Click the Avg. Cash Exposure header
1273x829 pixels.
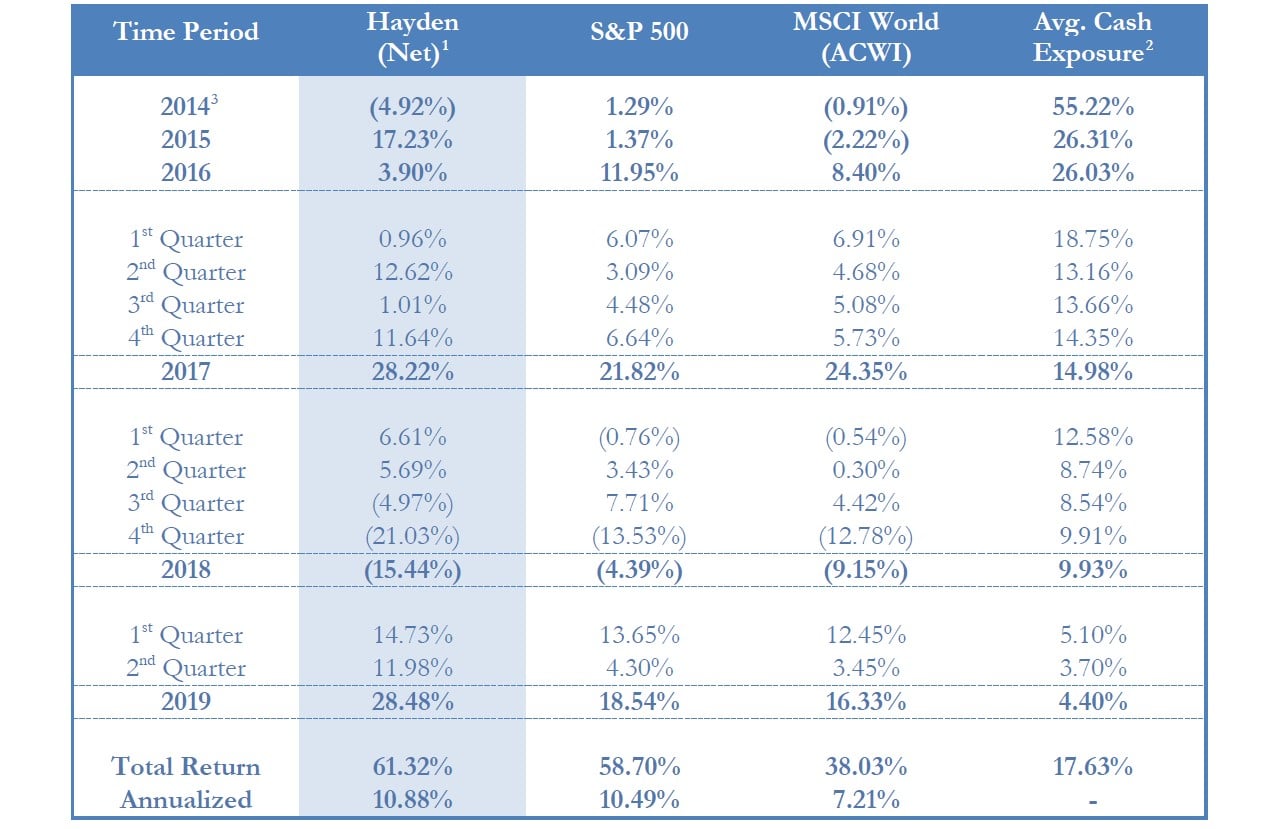click(1092, 39)
